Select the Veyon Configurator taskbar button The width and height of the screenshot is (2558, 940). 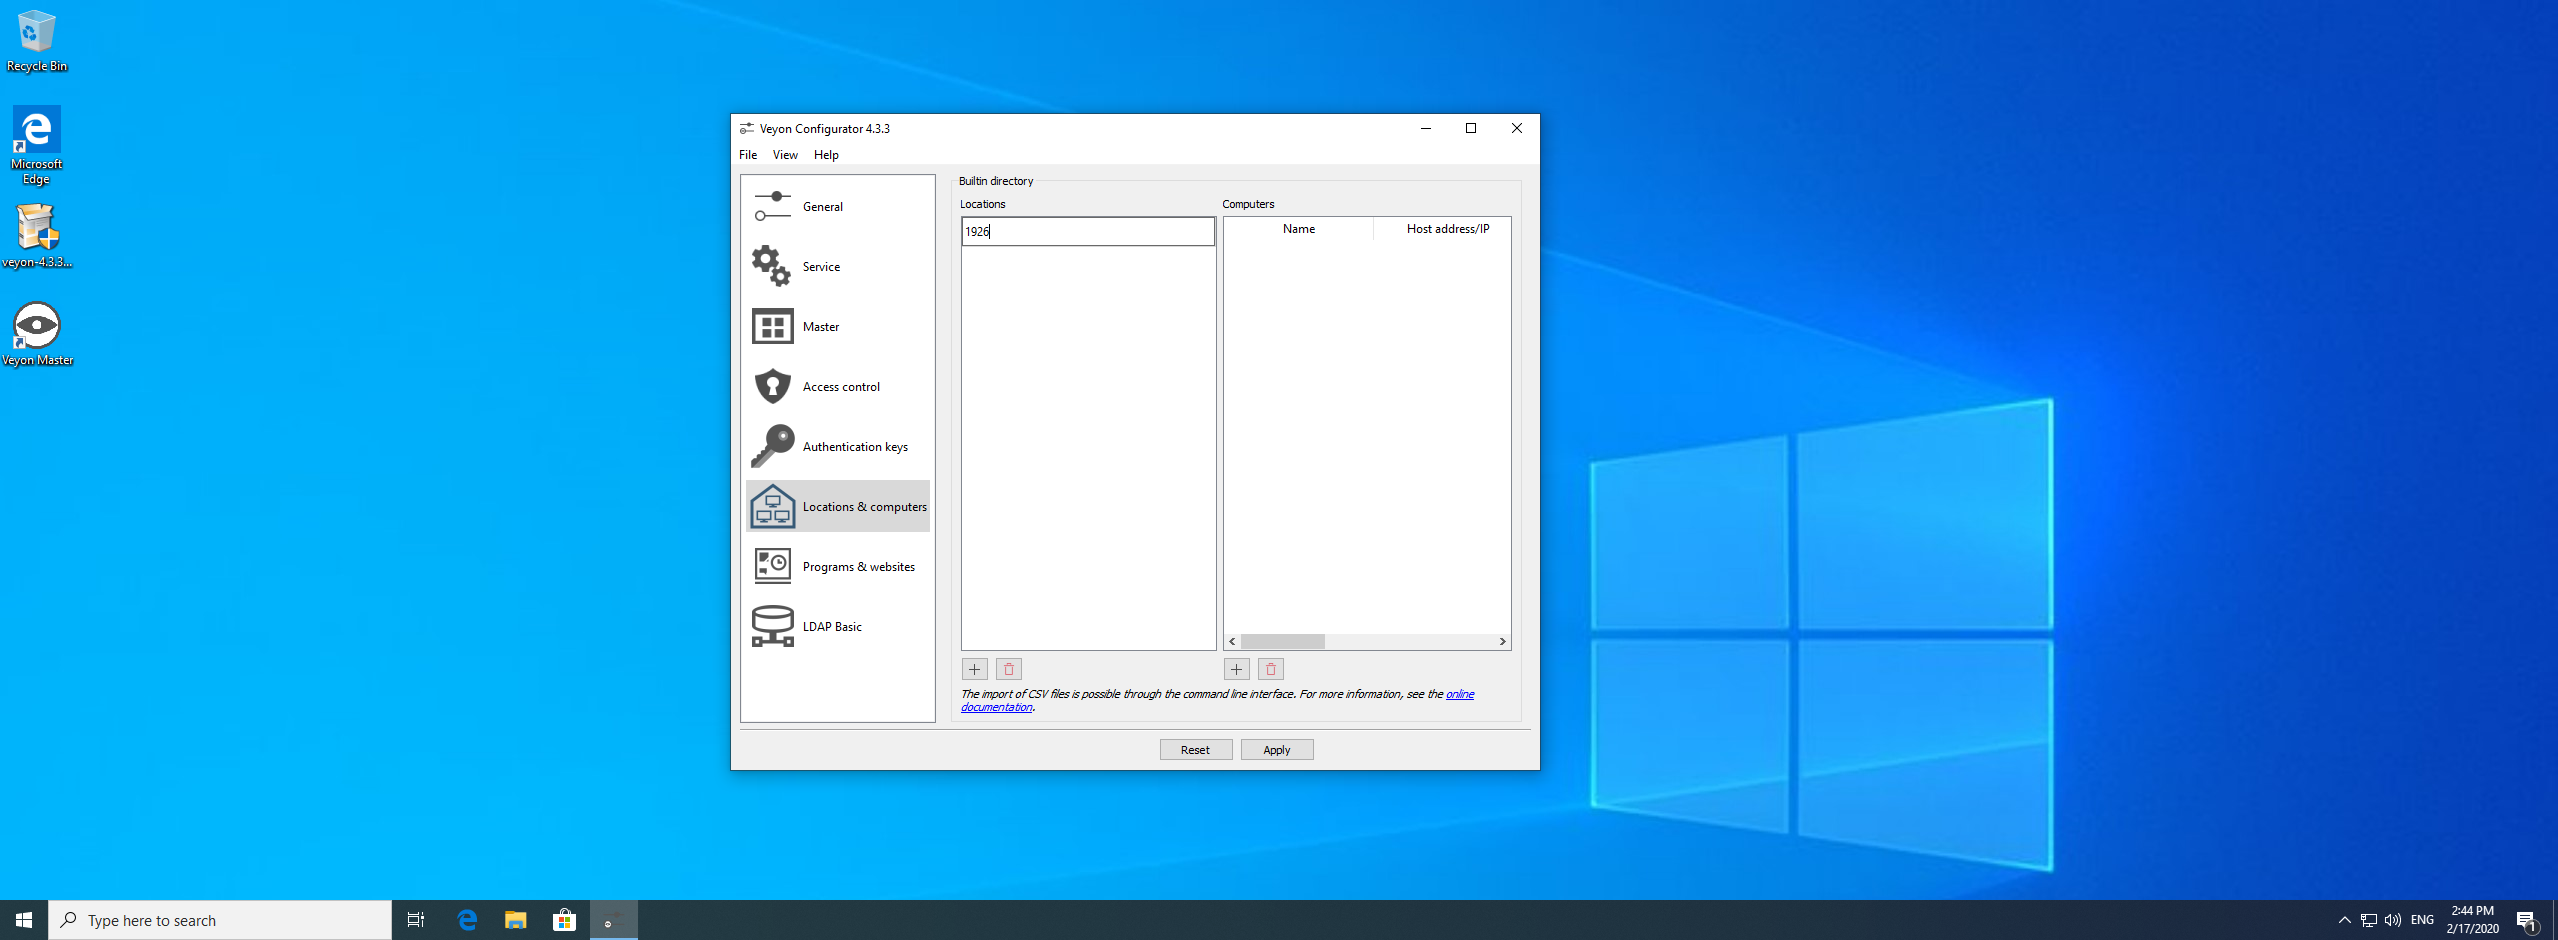coord(614,920)
